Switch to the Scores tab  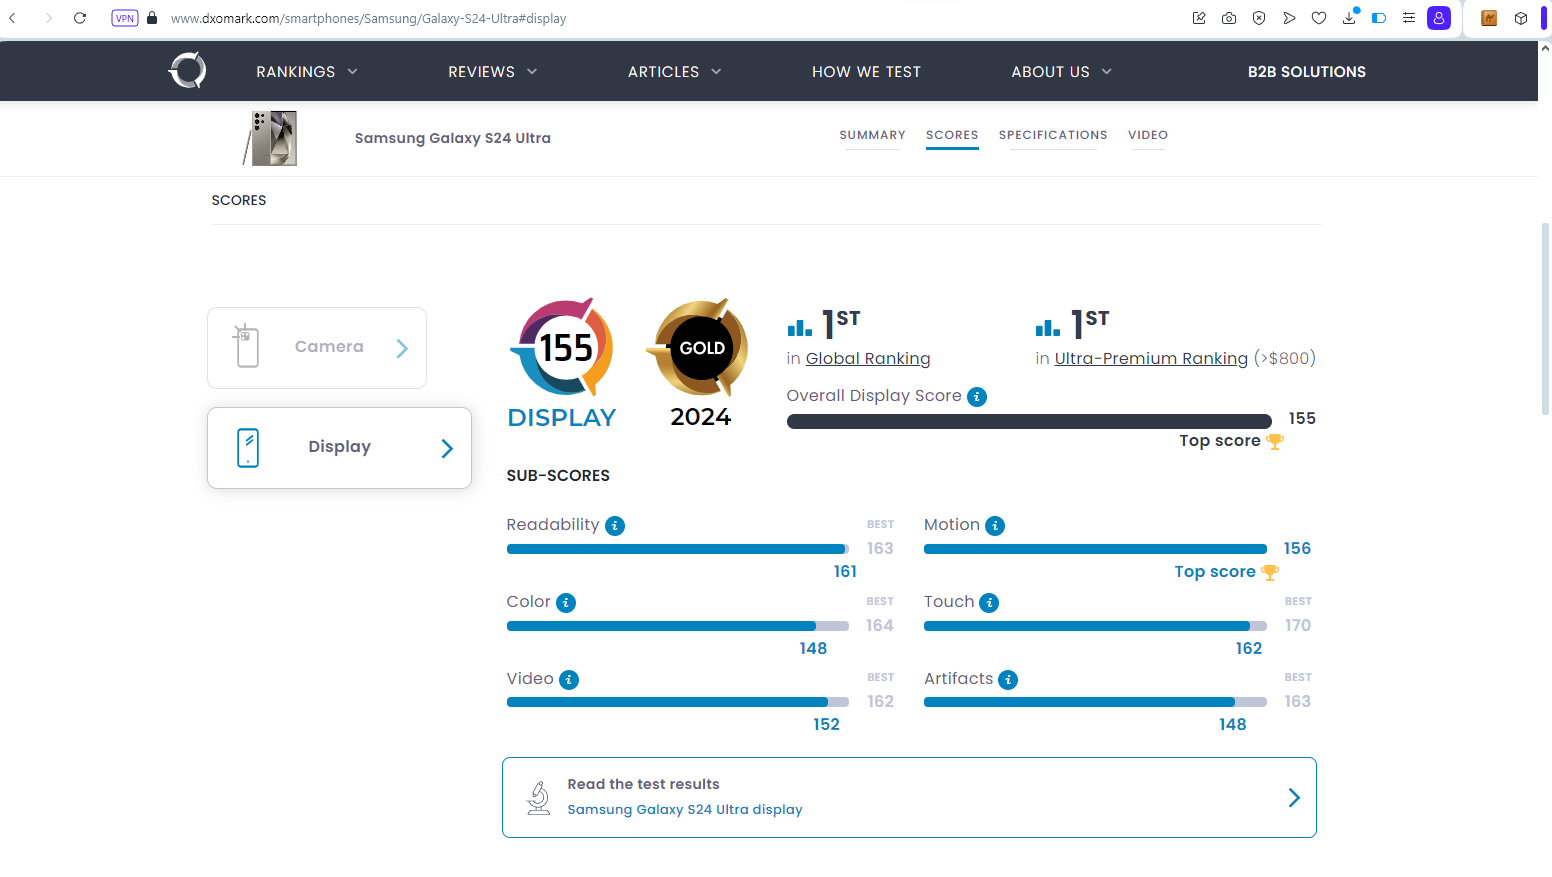(x=952, y=135)
